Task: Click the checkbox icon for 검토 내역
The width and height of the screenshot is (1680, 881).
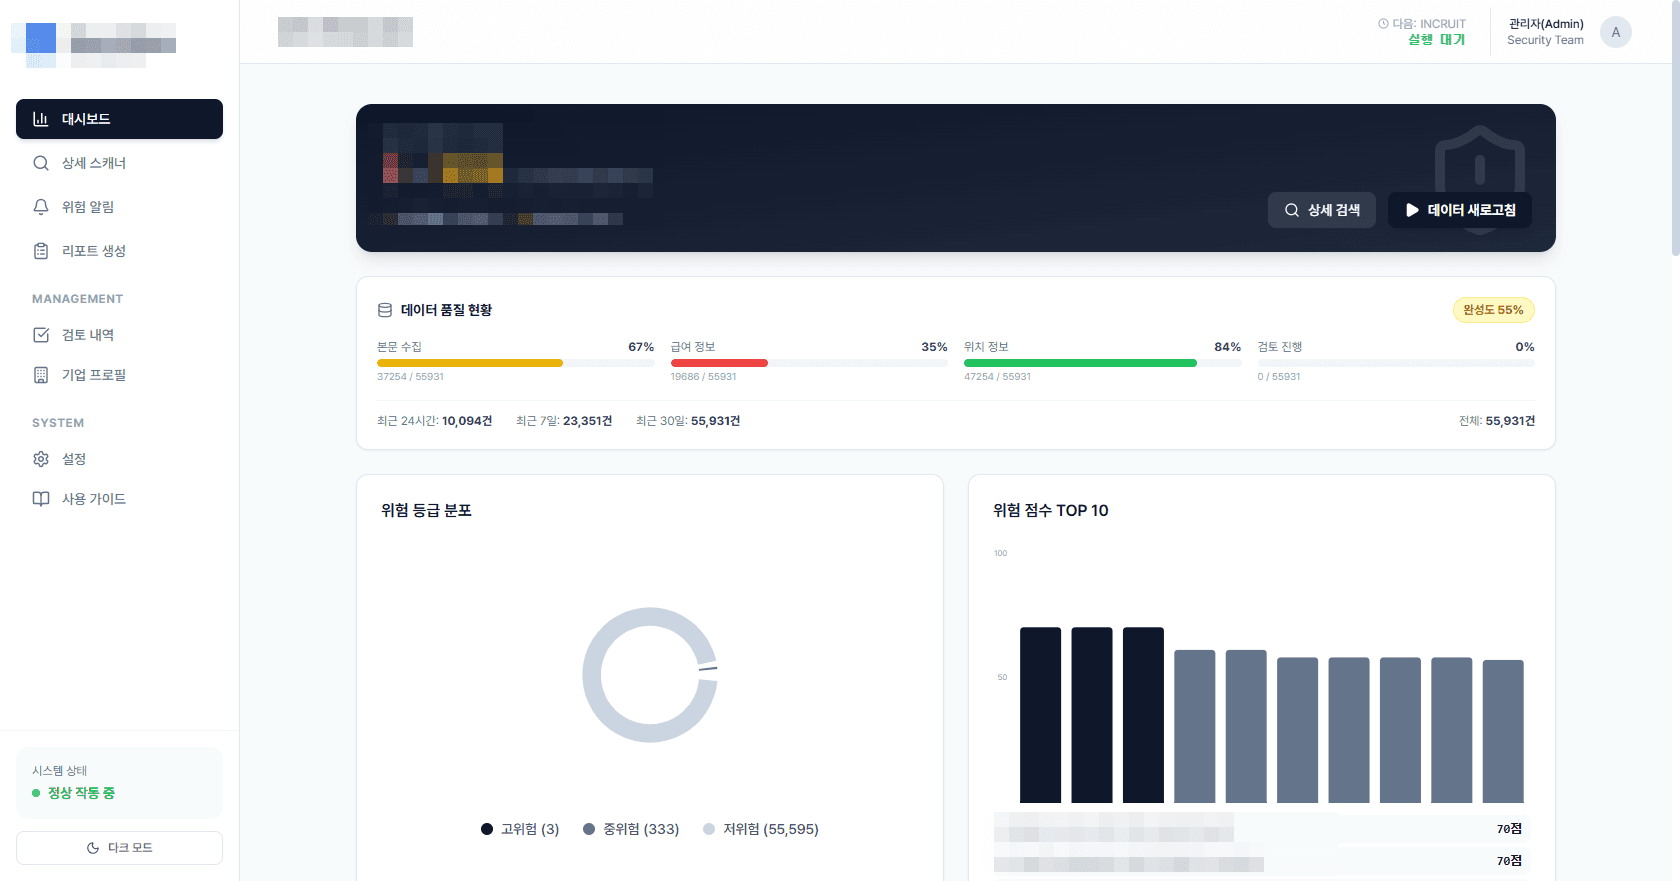Action: click(x=41, y=335)
